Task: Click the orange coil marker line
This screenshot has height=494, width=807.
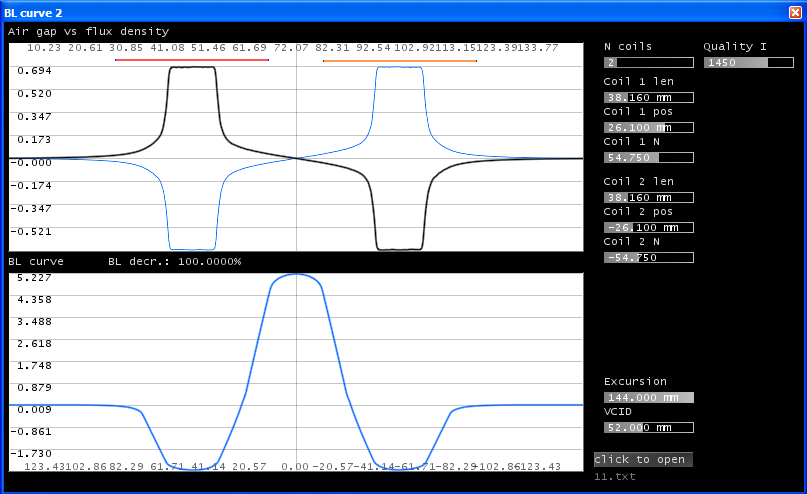Action: pos(400,61)
